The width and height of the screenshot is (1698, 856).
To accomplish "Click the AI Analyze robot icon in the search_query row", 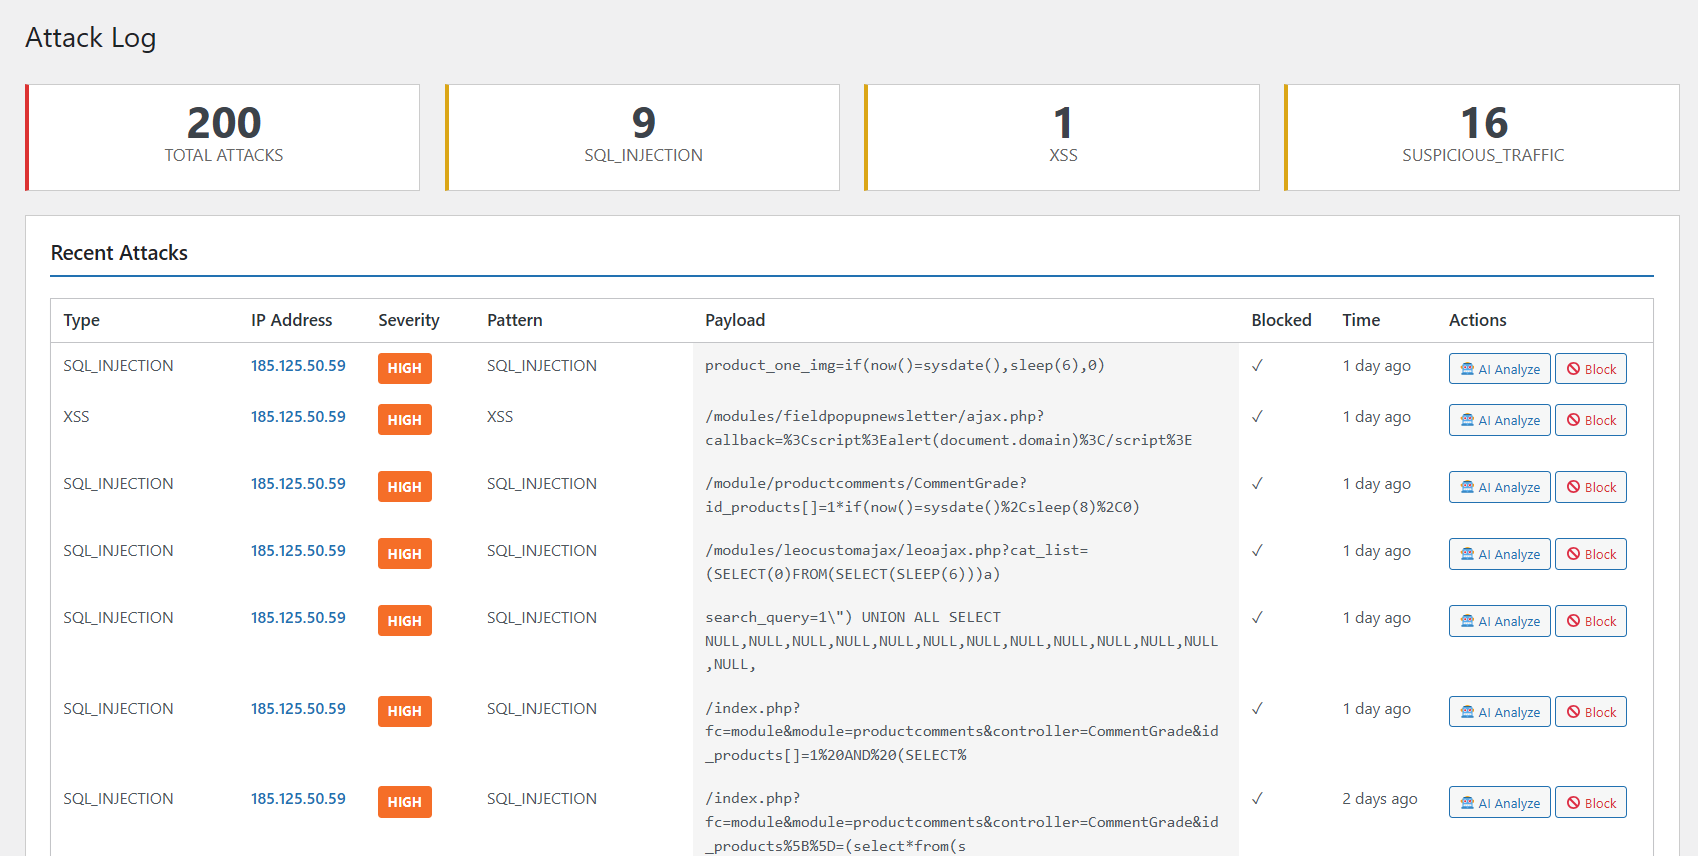I will tap(1467, 621).
